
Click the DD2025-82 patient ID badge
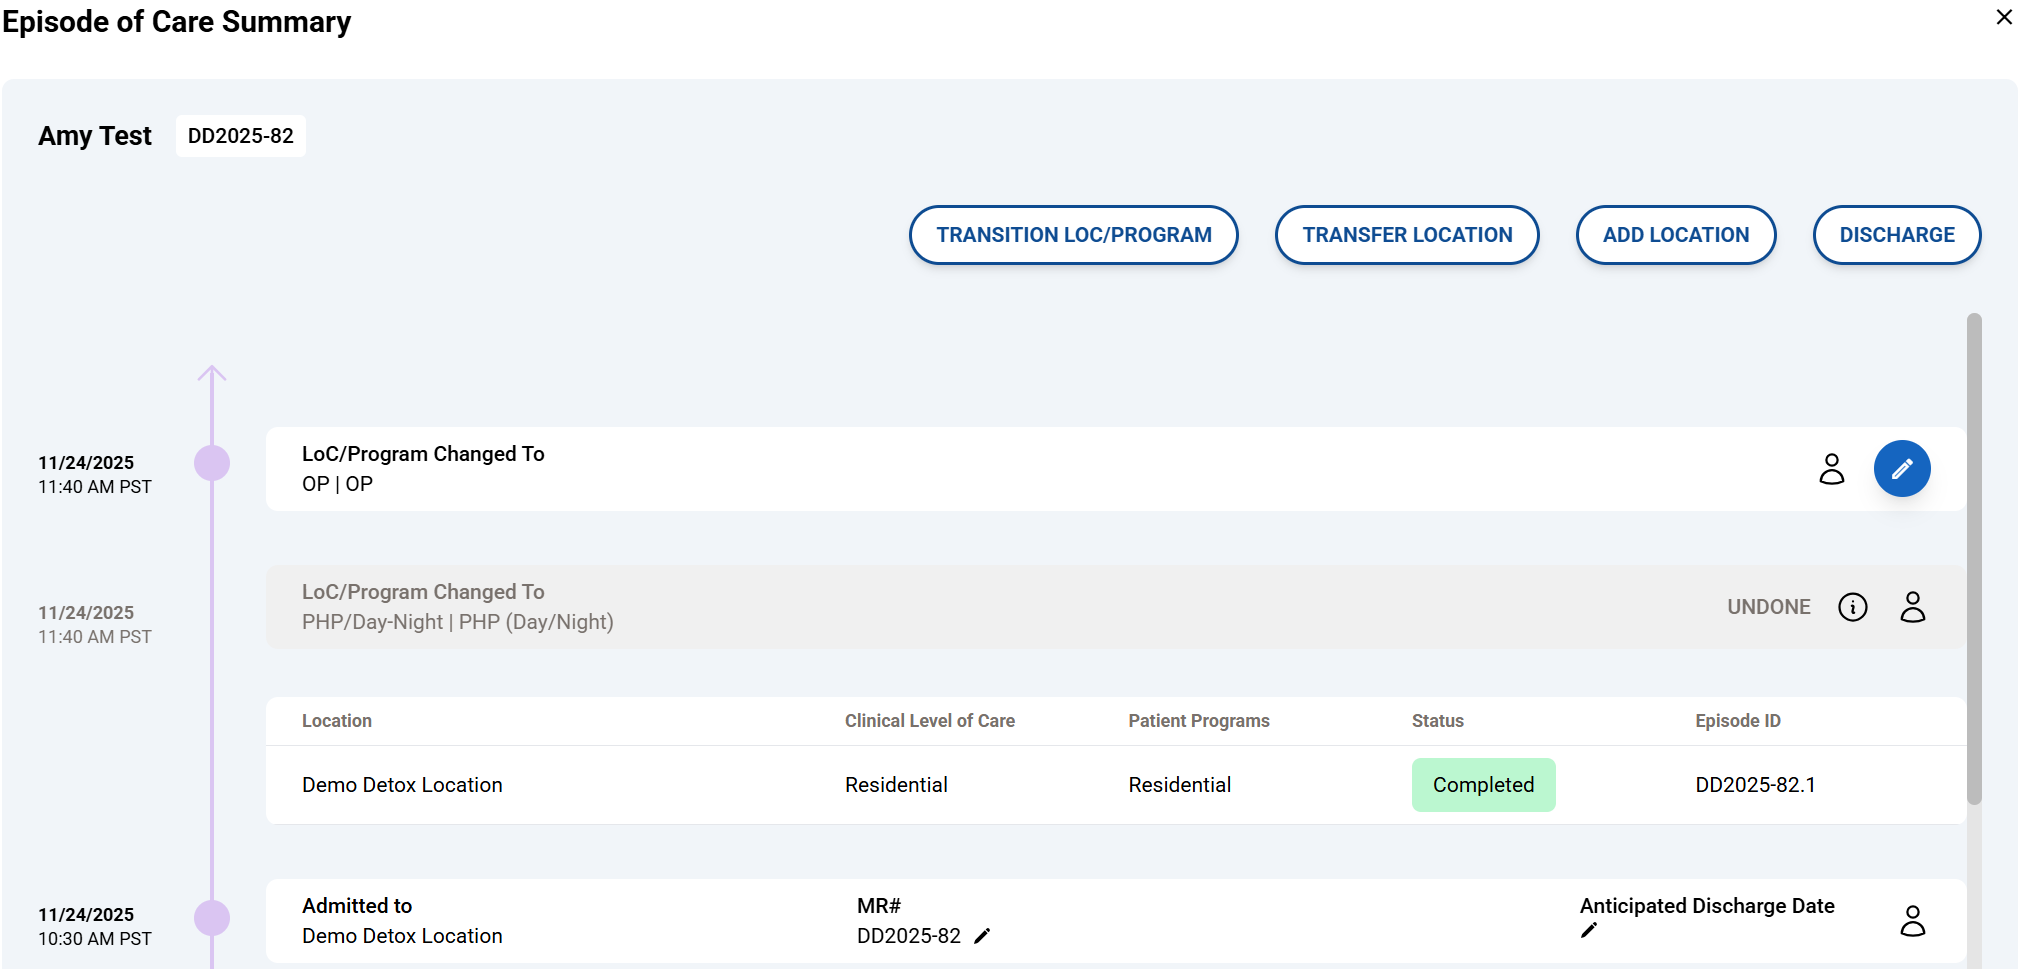click(241, 136)
